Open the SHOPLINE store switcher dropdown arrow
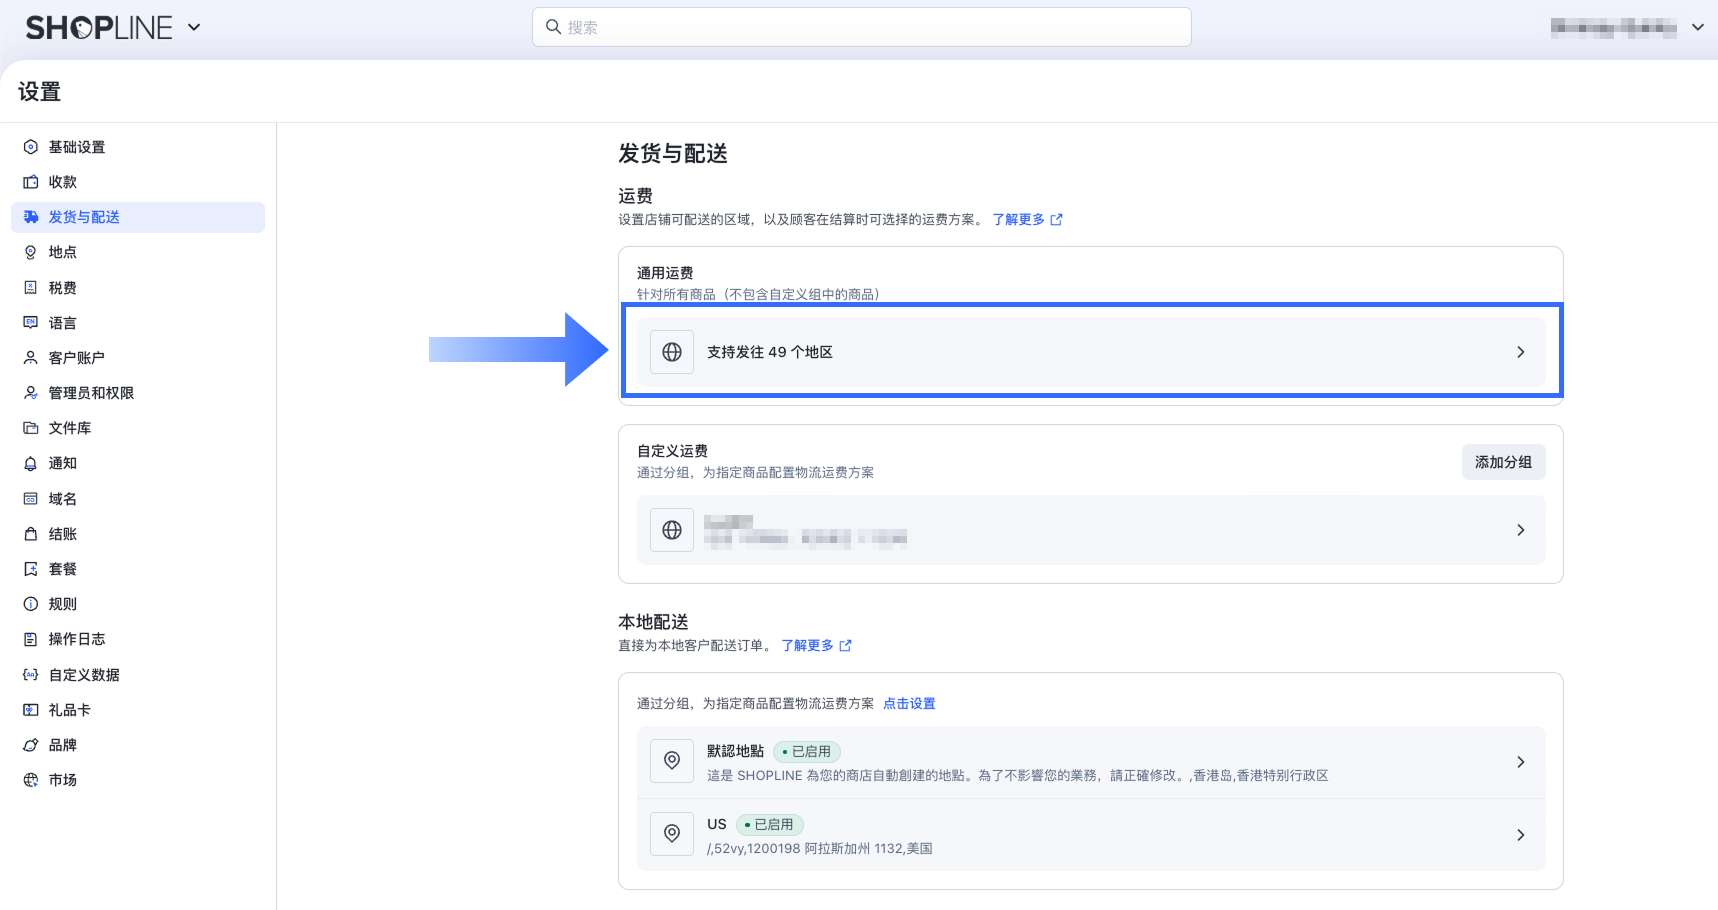Viewport: 1718px width, 910px height. (x=194, y=27)
